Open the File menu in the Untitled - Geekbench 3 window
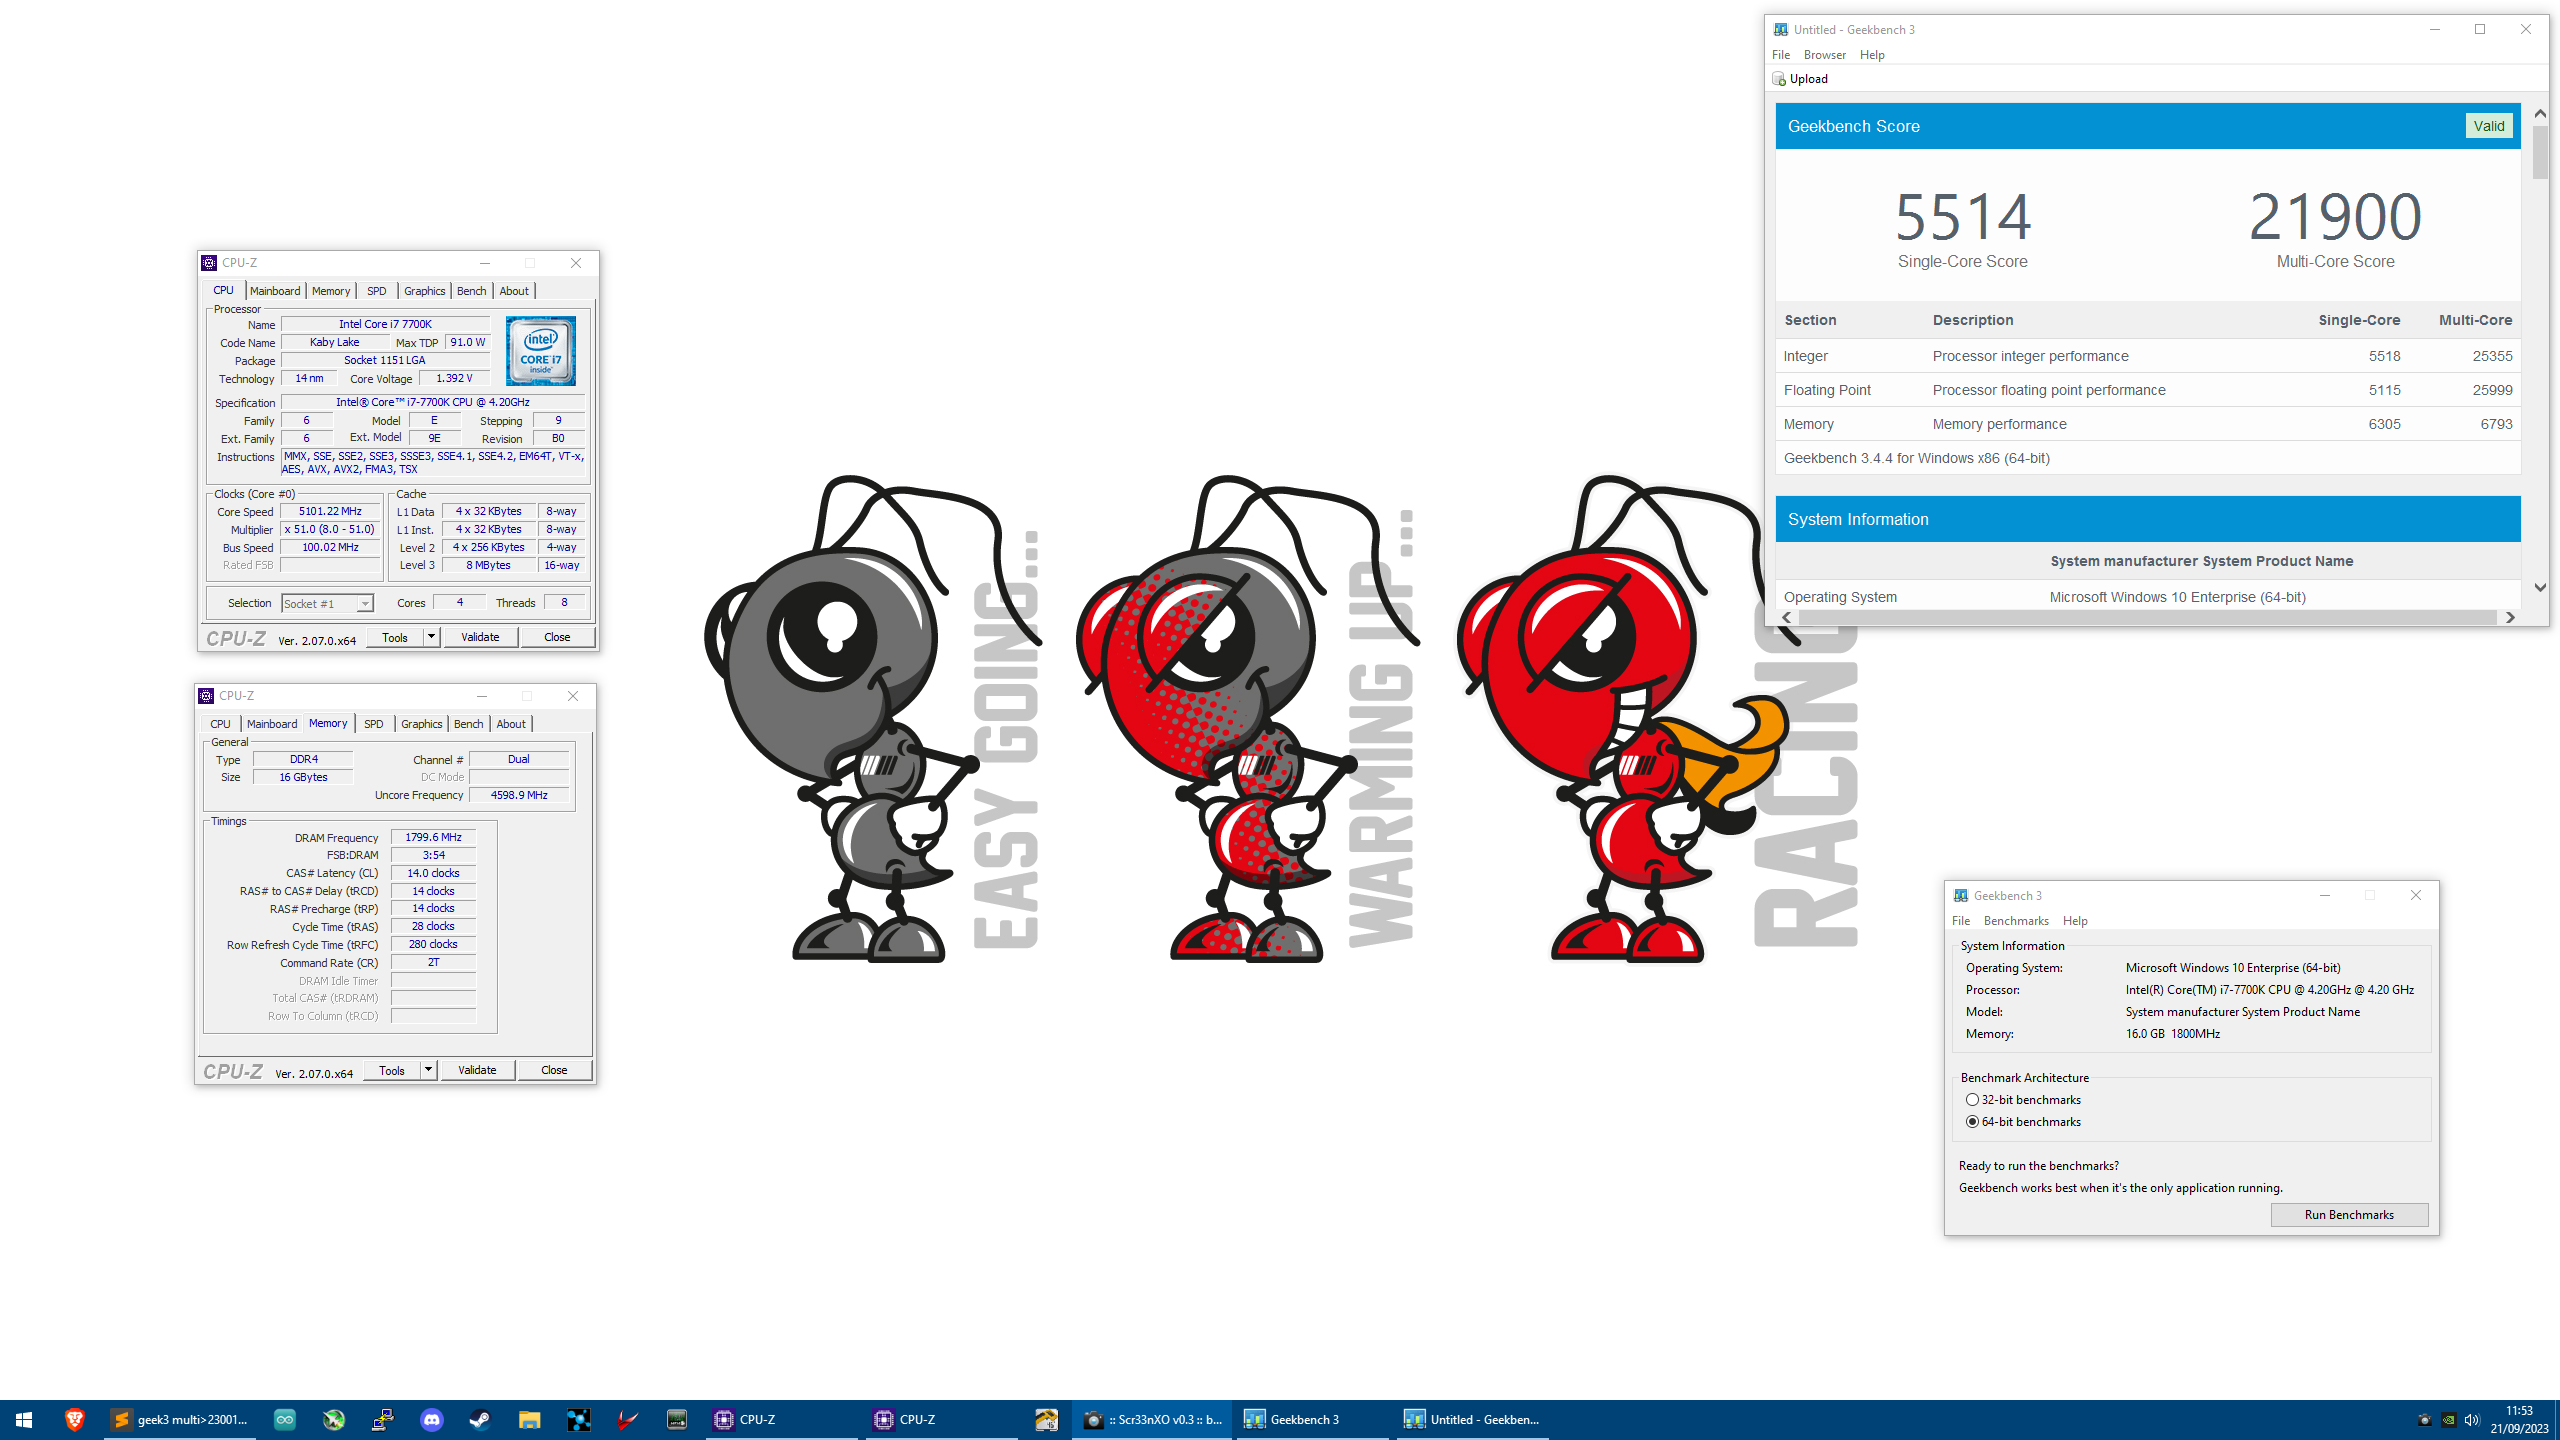 pyautogui.click(x=1781, y=55)
